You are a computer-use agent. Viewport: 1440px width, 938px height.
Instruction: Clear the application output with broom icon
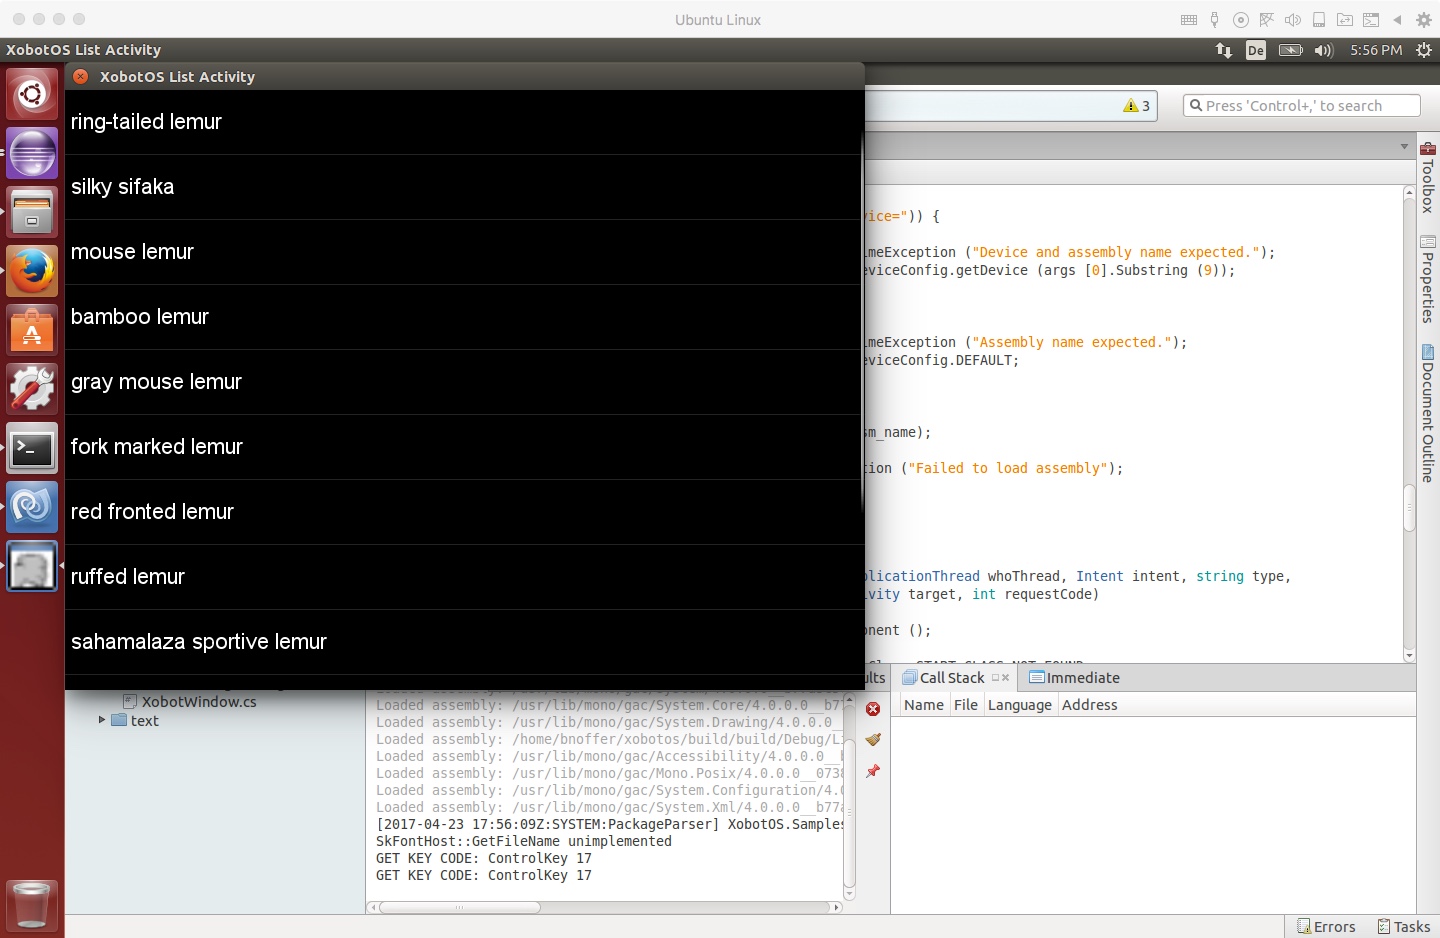pos(873,740)
